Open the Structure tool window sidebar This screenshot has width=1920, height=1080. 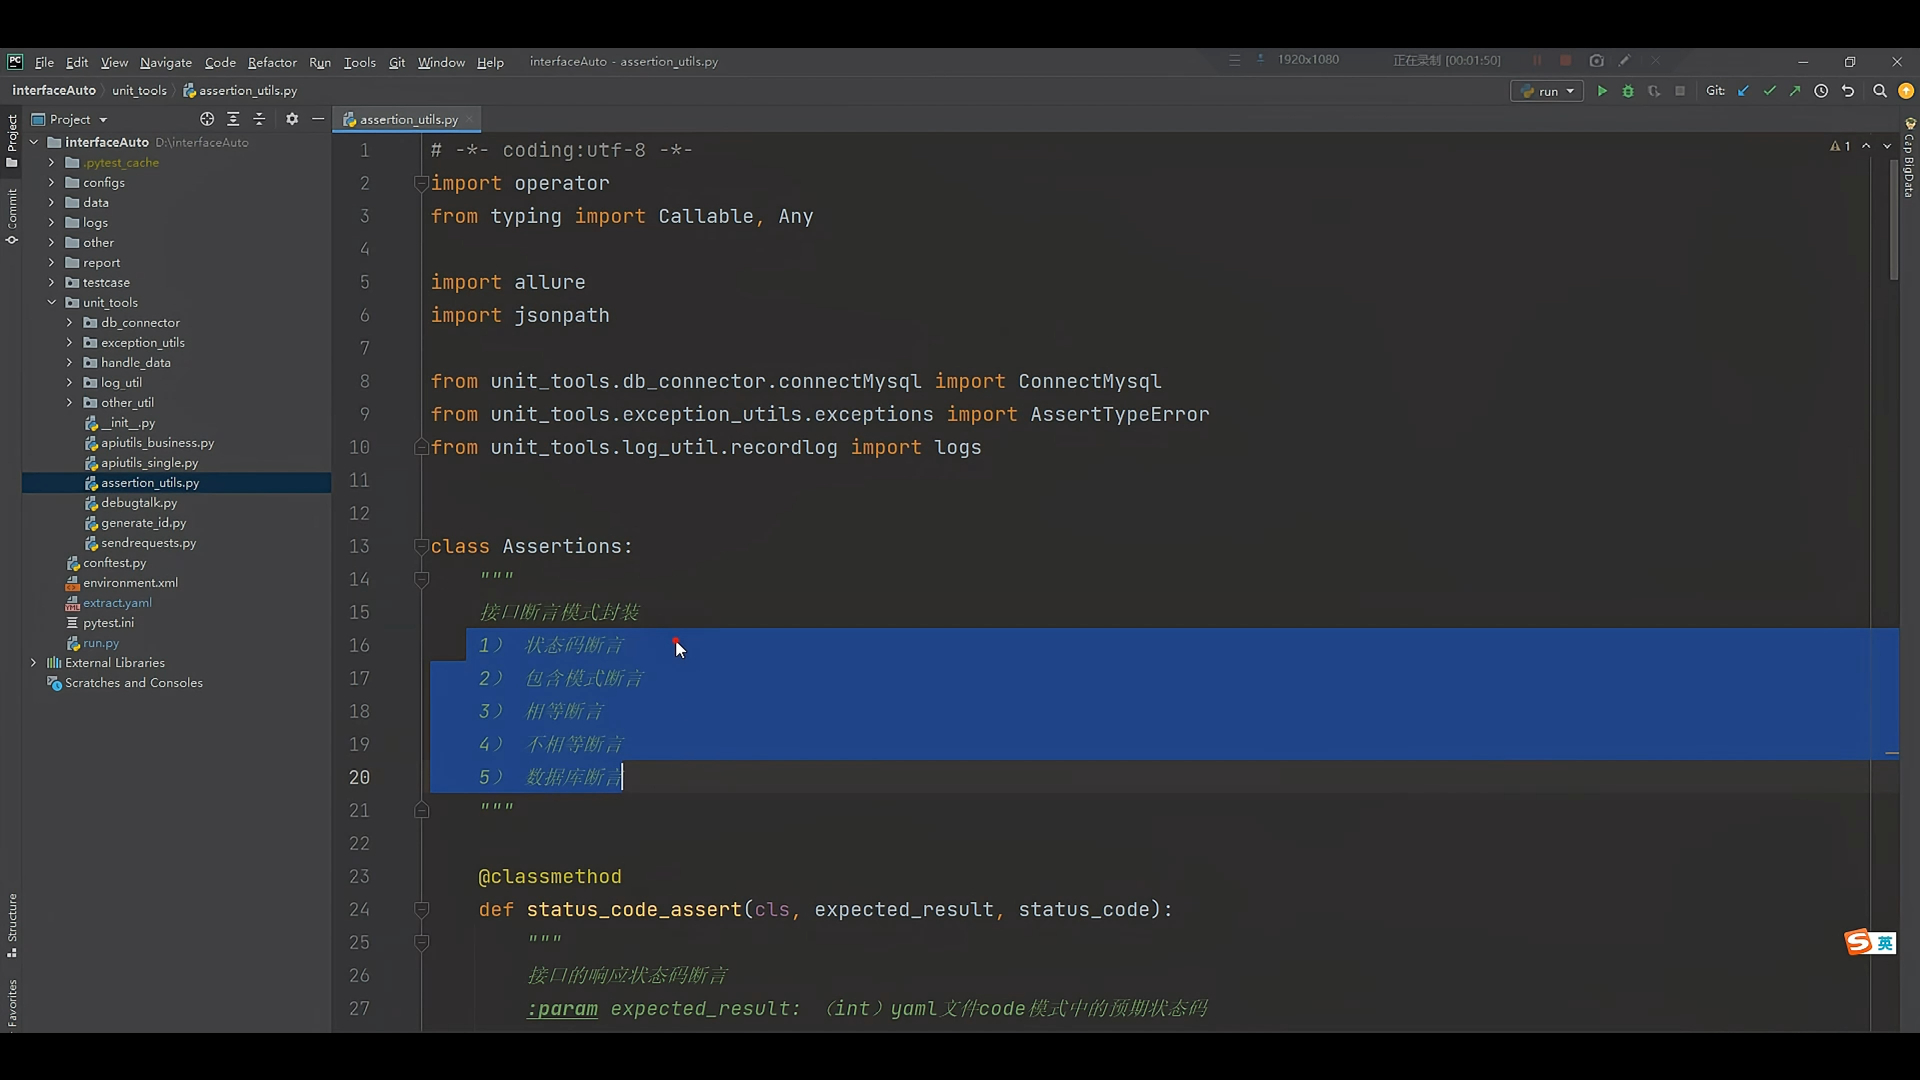click(12, 925)
